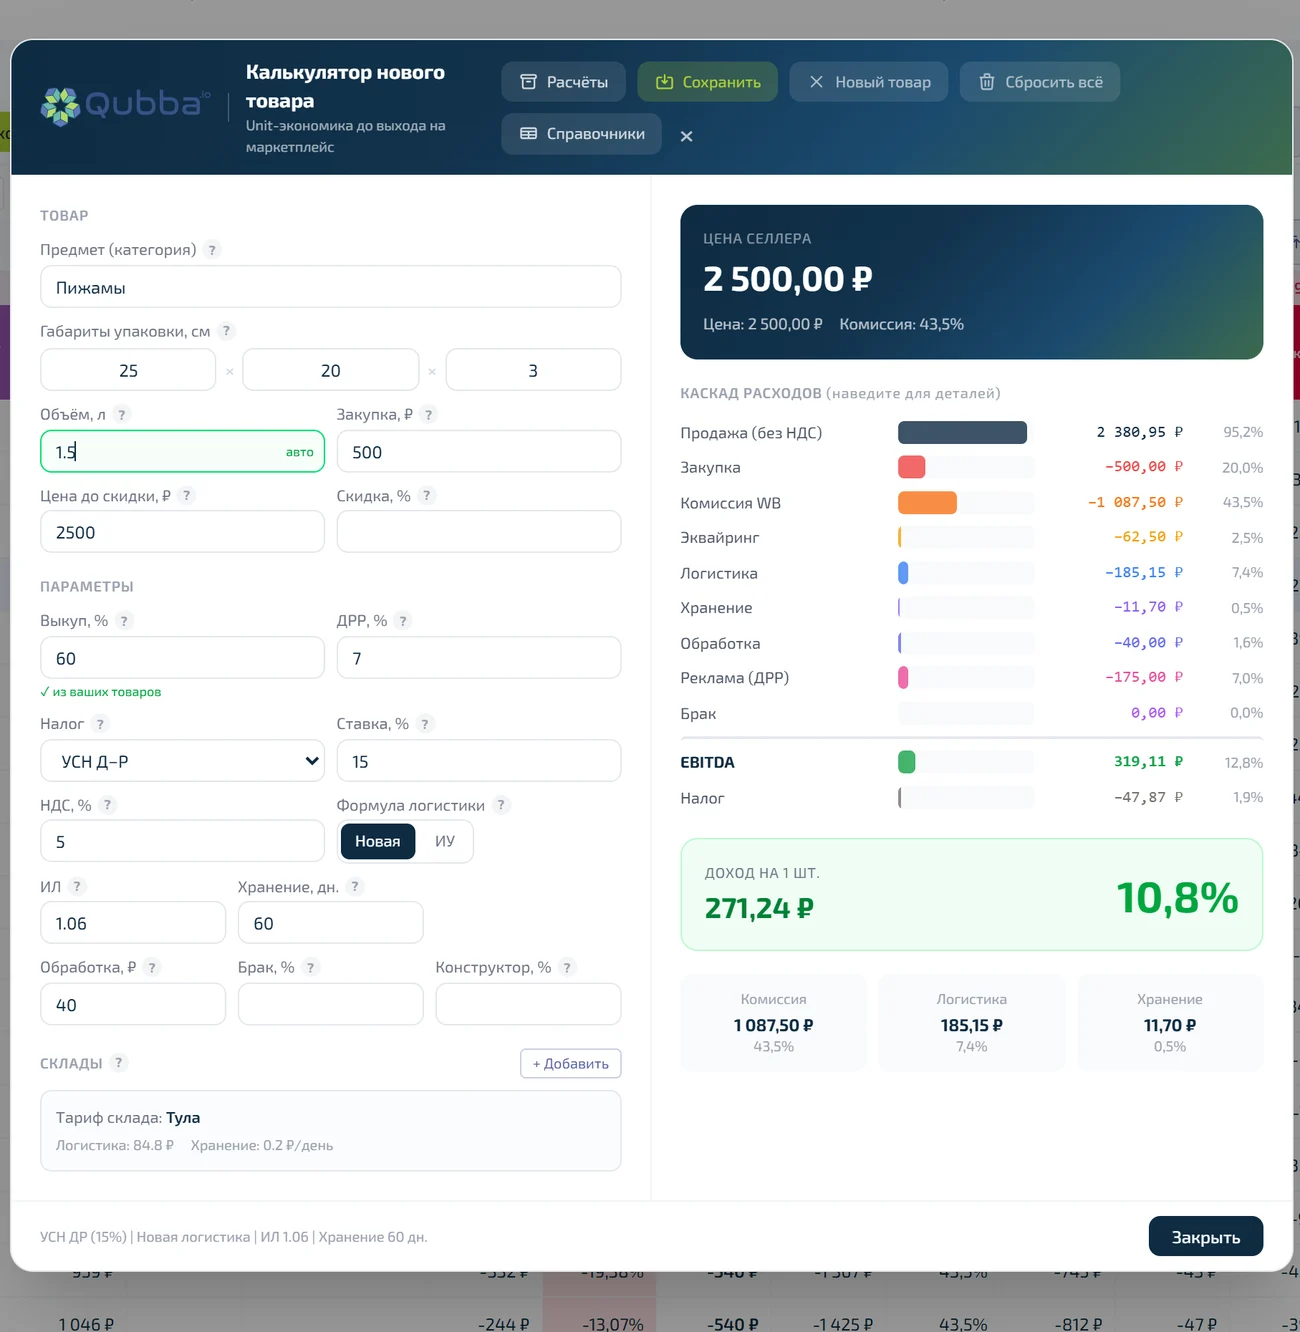Screen dimensions: 1300x1332
Task: Click the X close icon near Справочники
Action: (686, 136)
